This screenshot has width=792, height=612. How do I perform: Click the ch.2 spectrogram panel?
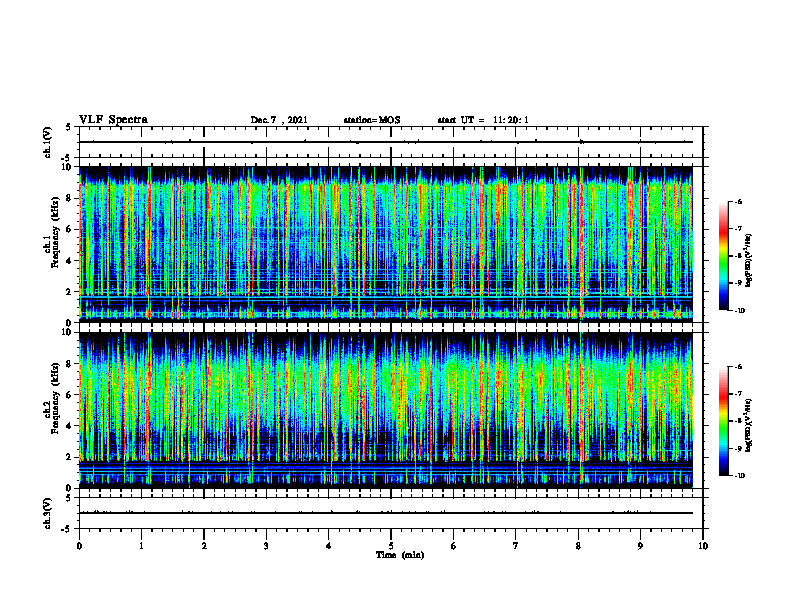click(x=386, y=410)
